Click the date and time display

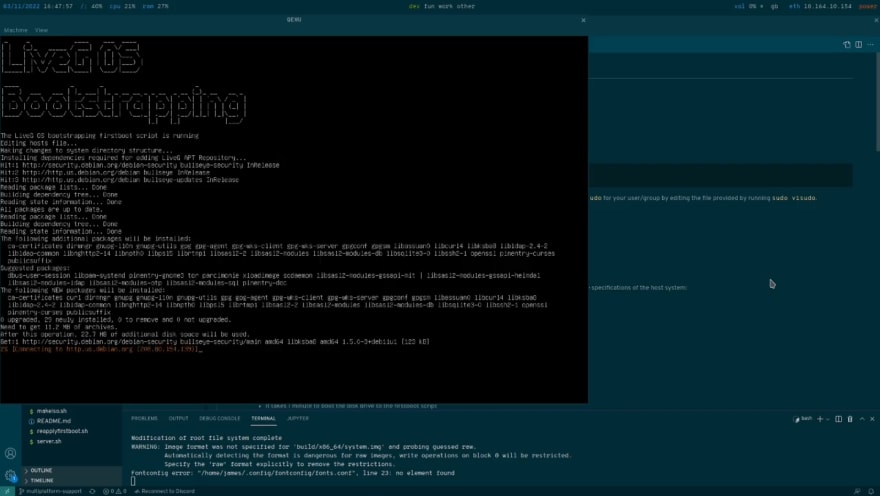[x=38, y=6]
